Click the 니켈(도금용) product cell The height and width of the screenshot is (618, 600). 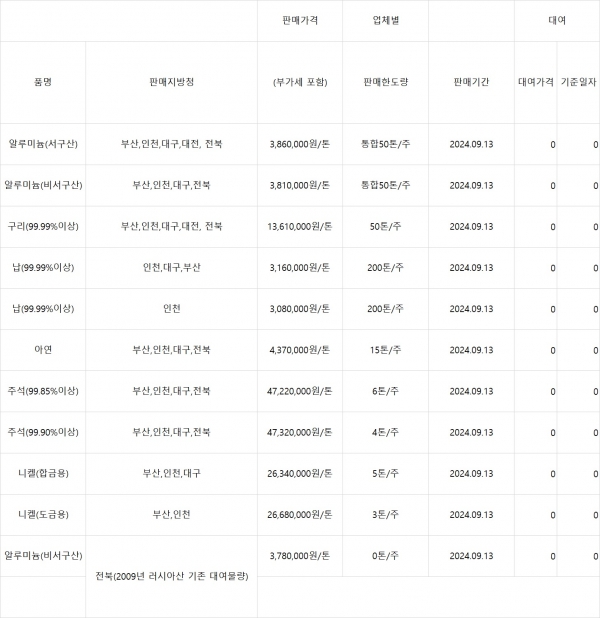43,514
